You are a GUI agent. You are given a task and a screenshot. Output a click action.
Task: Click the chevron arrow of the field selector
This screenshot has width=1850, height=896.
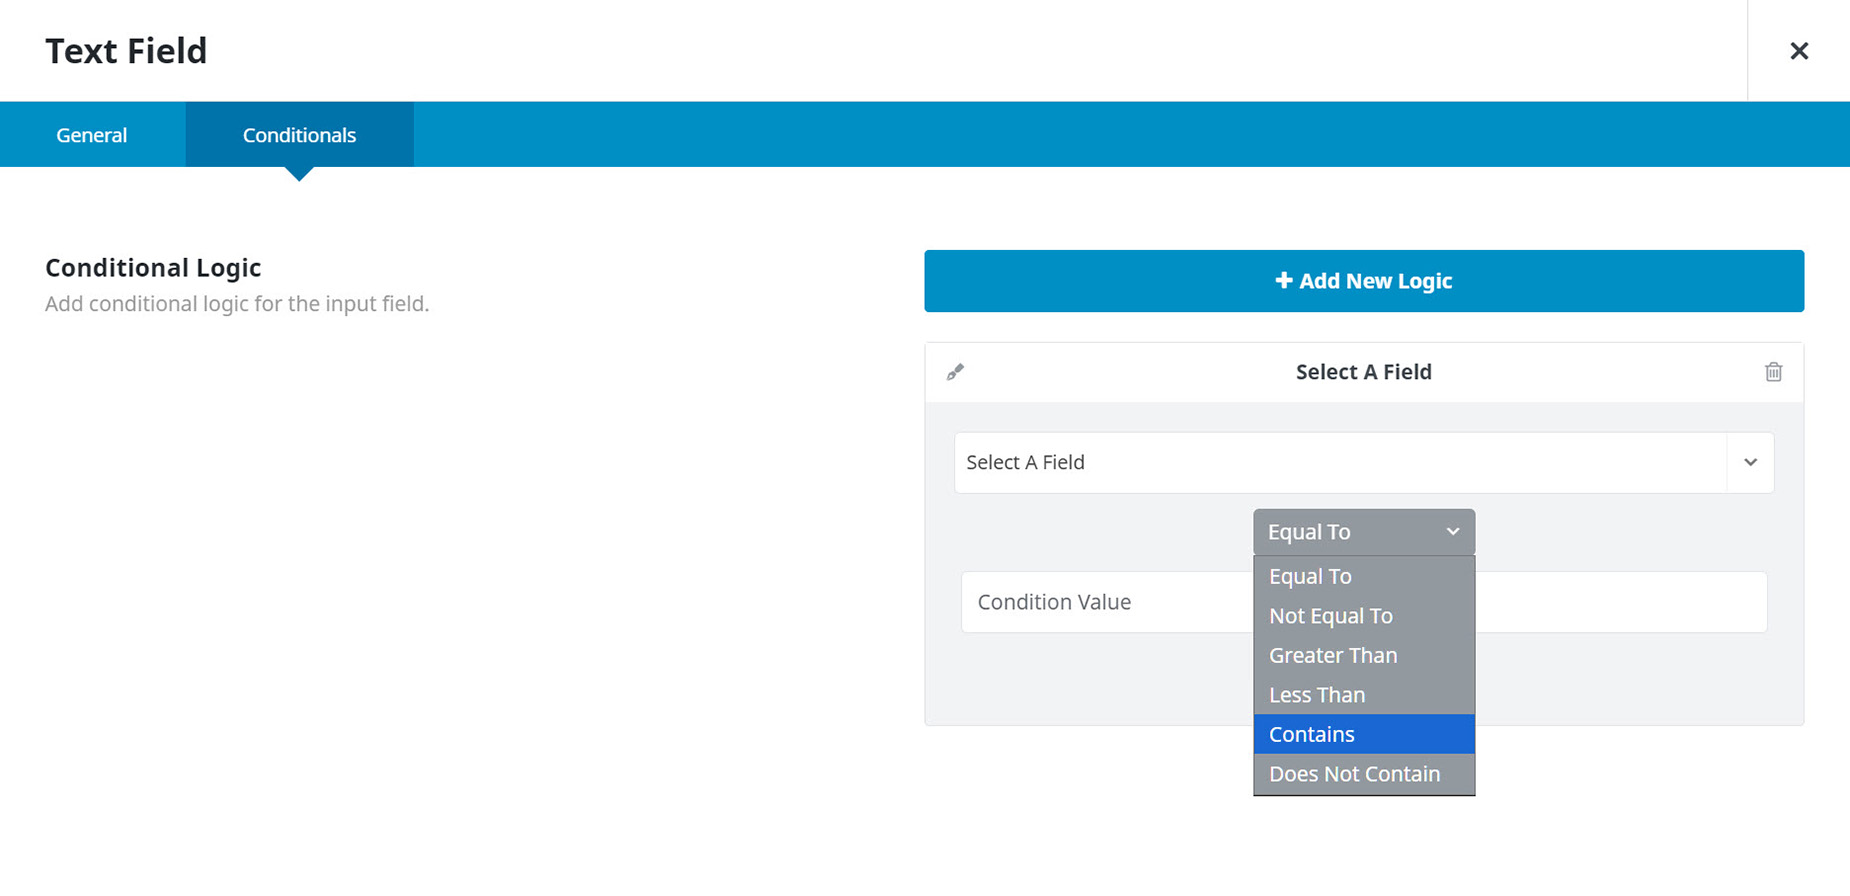click(1750, 463)
